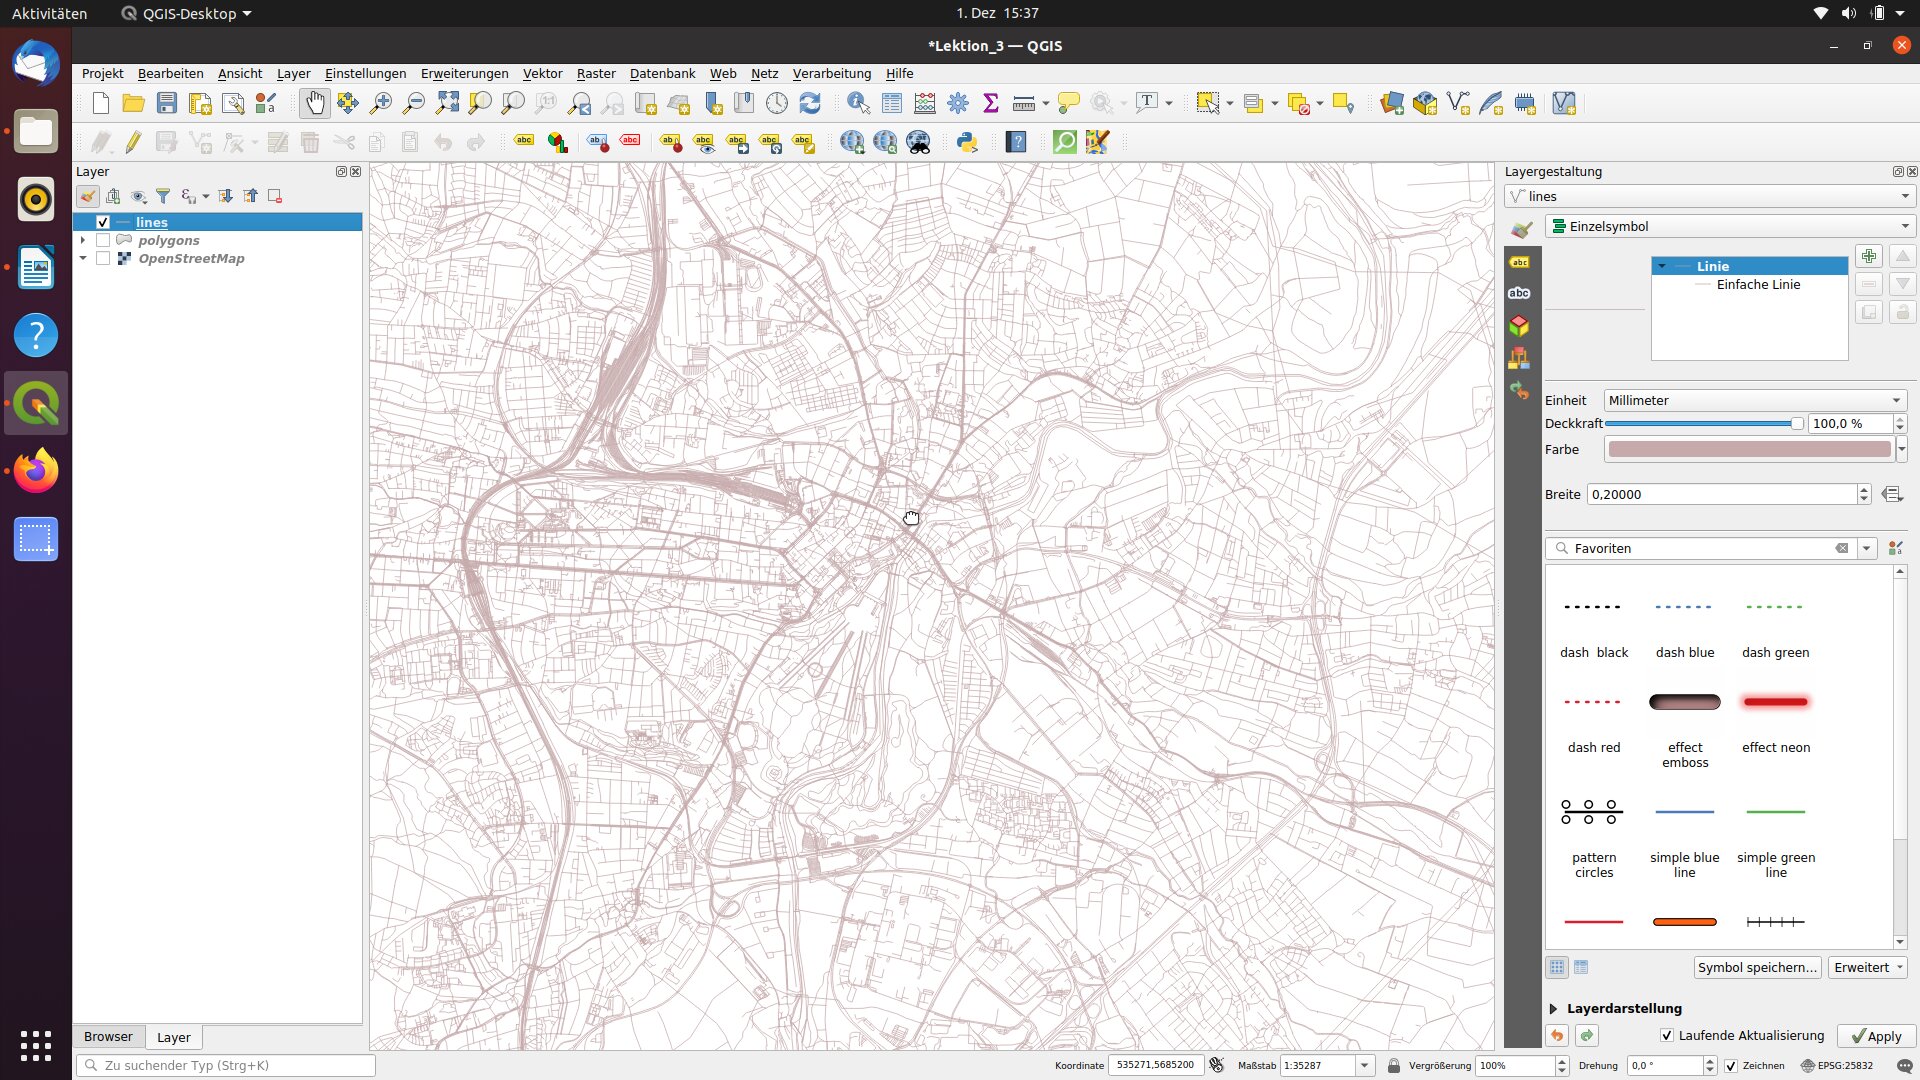Image resolution: width=1920 pixels, height=1080 pixels.
Task: Toggle Laufende Aktualisierung checkbox
Action: click(1666, 1036)
